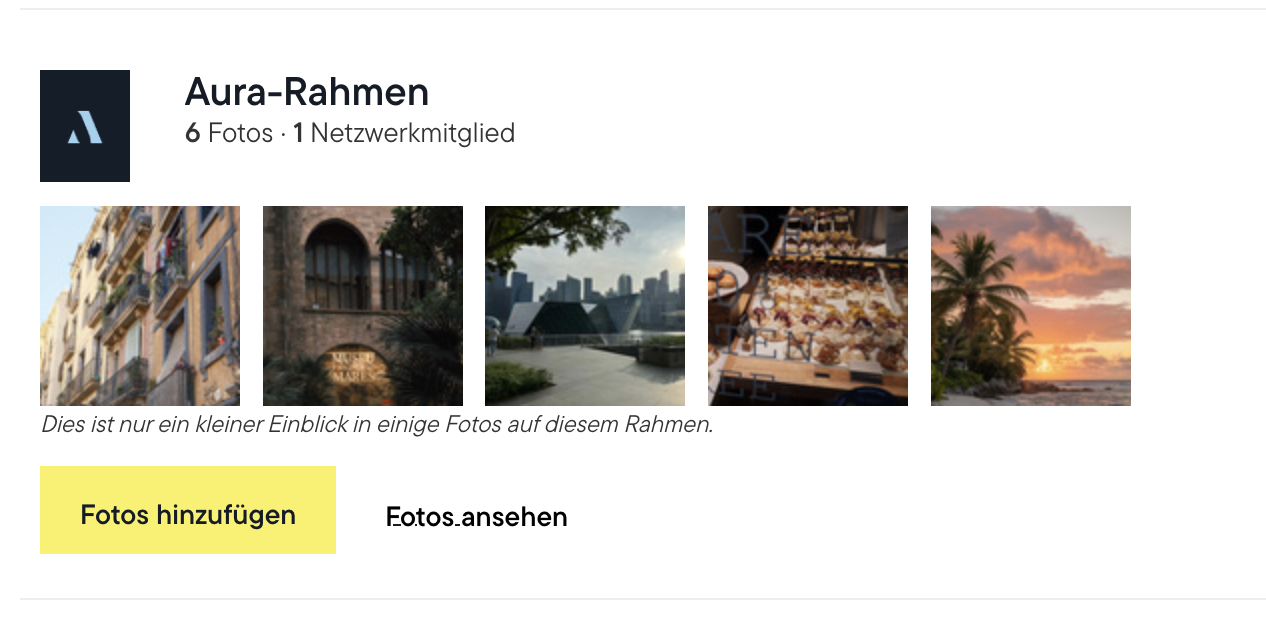Click the white A letter in logo
Viewport: 1266px width, 642px height.
click(86, 128)
